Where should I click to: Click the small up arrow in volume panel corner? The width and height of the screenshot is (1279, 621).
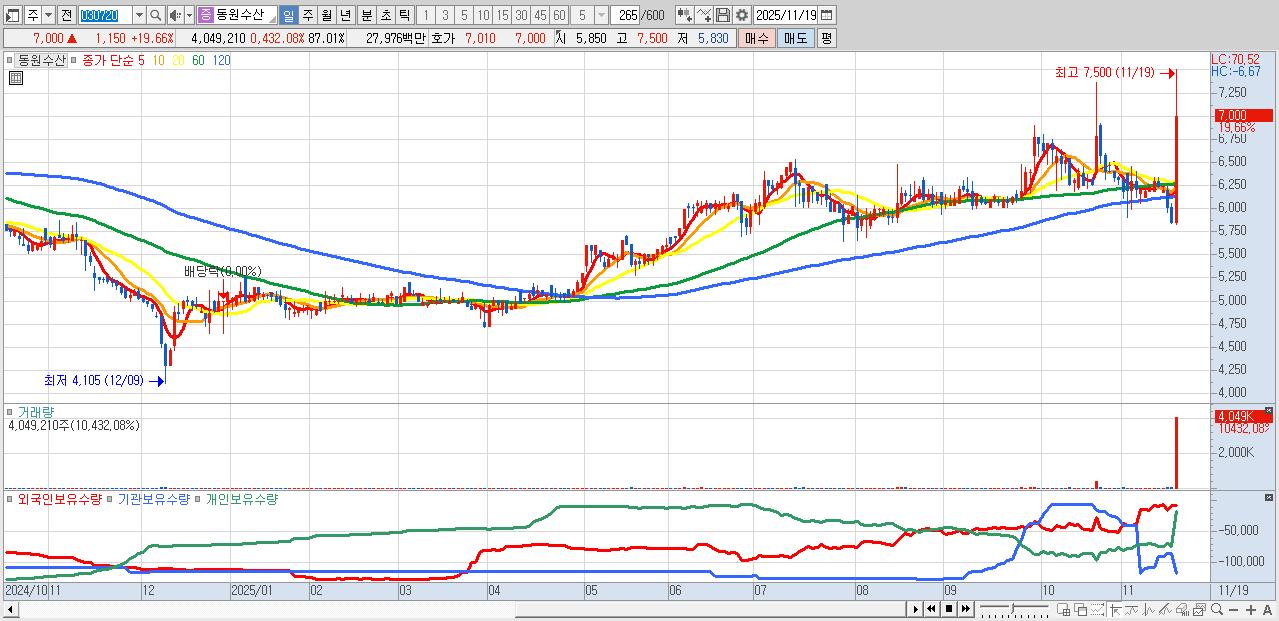pyautogui.click(x=1270, y=411)
